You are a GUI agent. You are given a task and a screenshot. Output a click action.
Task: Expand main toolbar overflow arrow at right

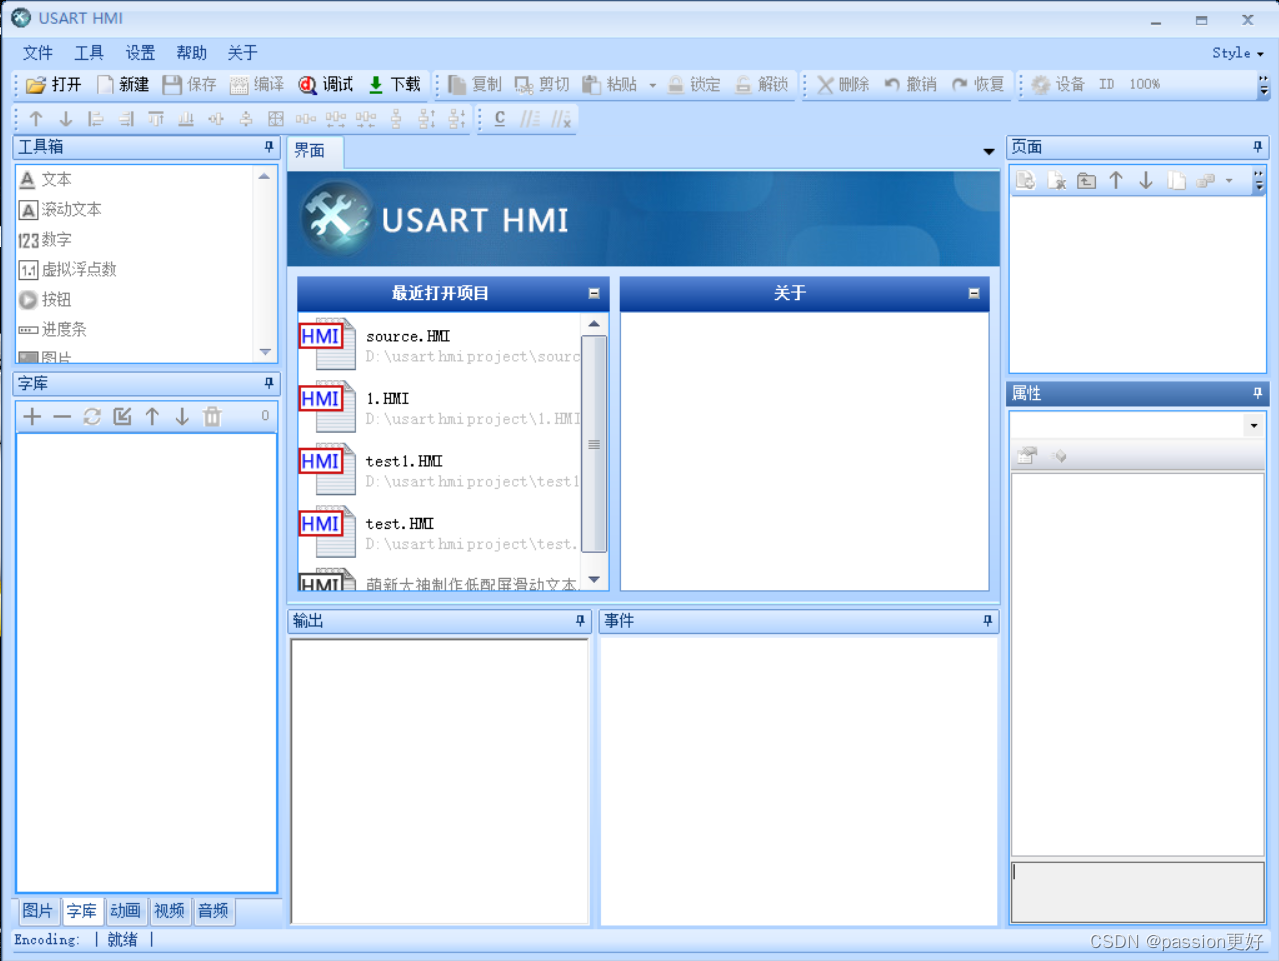(1264, 86)
